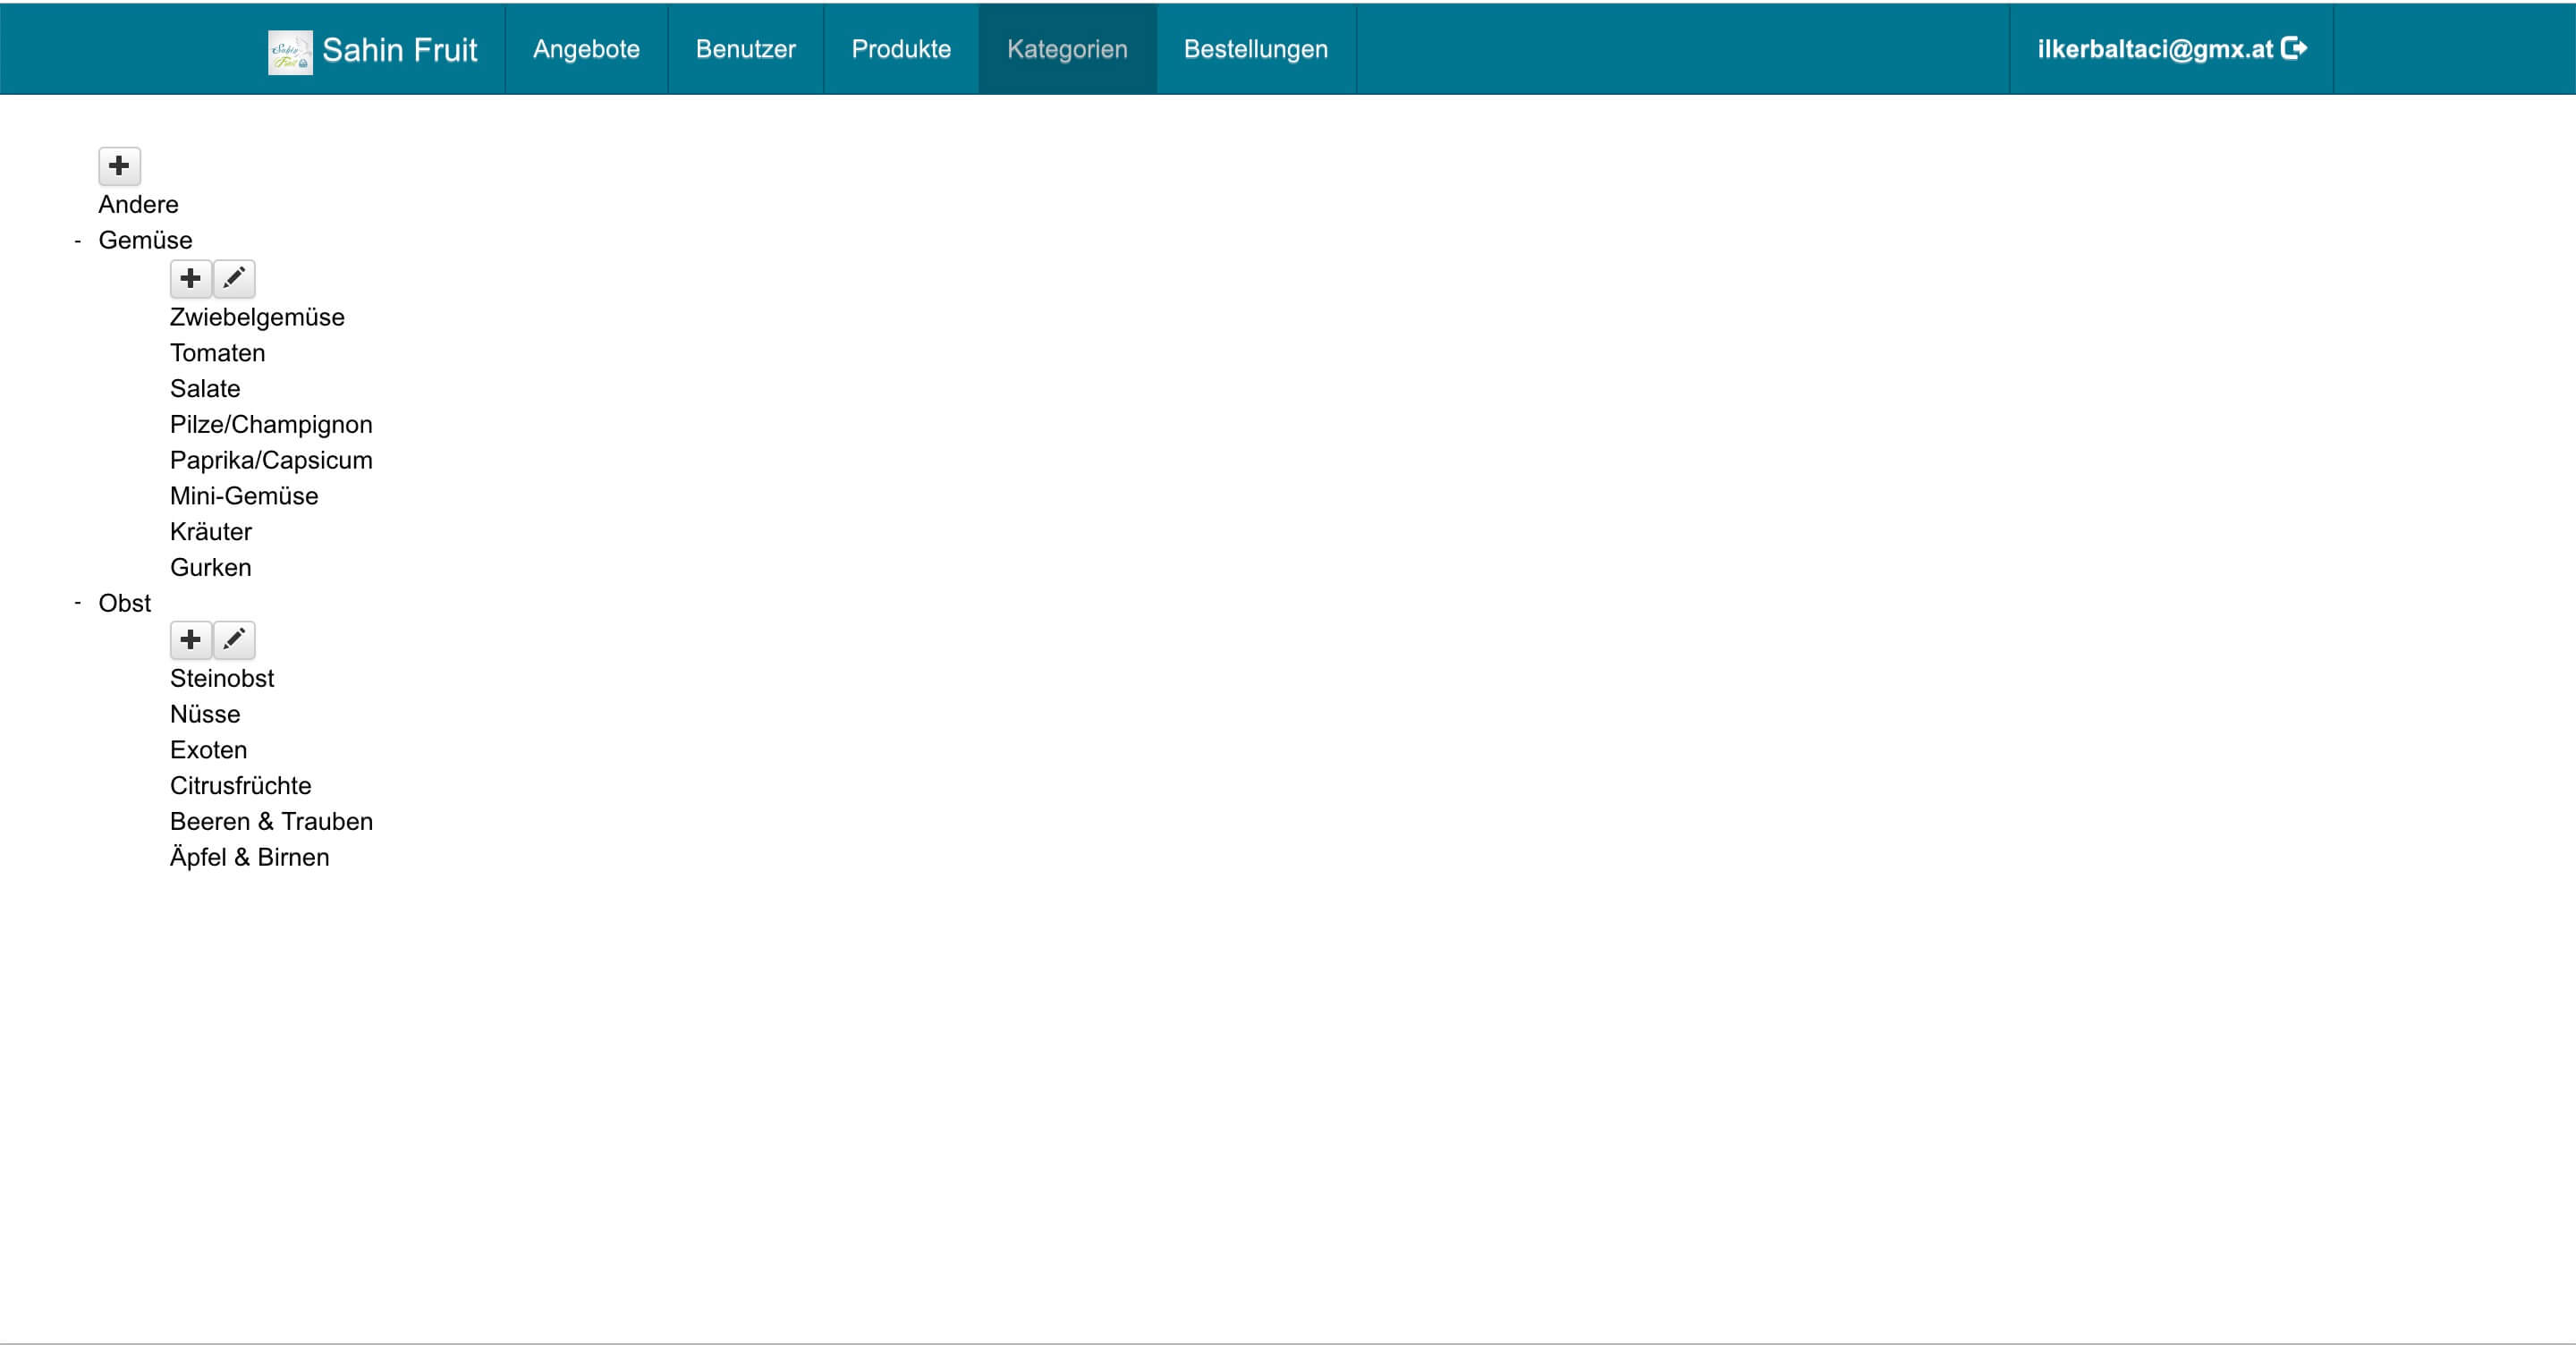Edit Gemüse category with pencil icon
2576x1345 pixels.
click(x=234, y=278)
